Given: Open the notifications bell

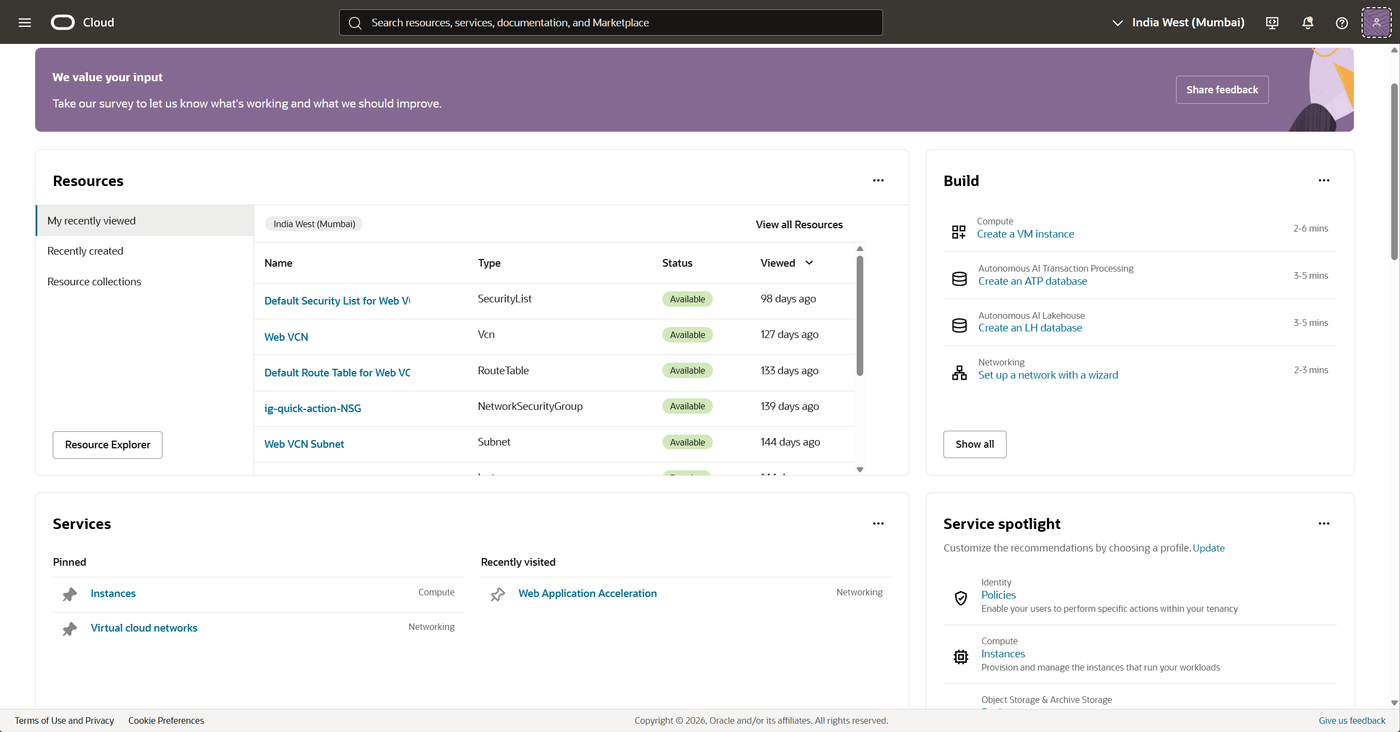Looking at the screenshot, I should [1307, 22].
